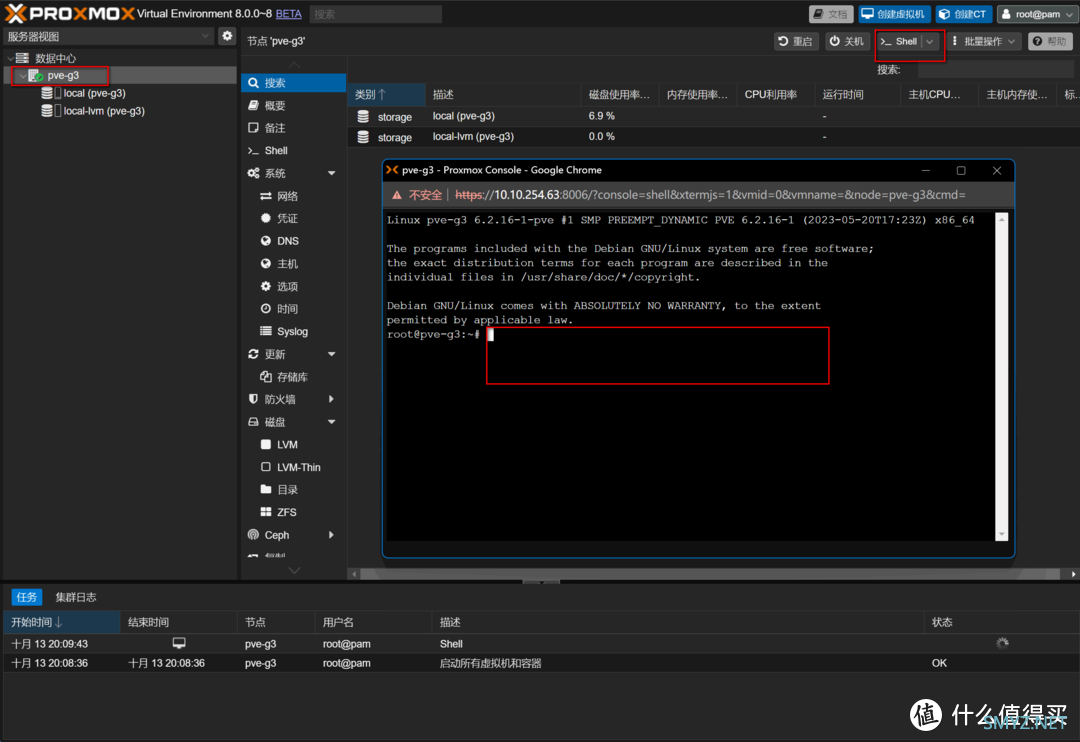Collapse the Updates (更新) section arrow
This screenshot has height=742, width=1080.
[x=331, y=354]
